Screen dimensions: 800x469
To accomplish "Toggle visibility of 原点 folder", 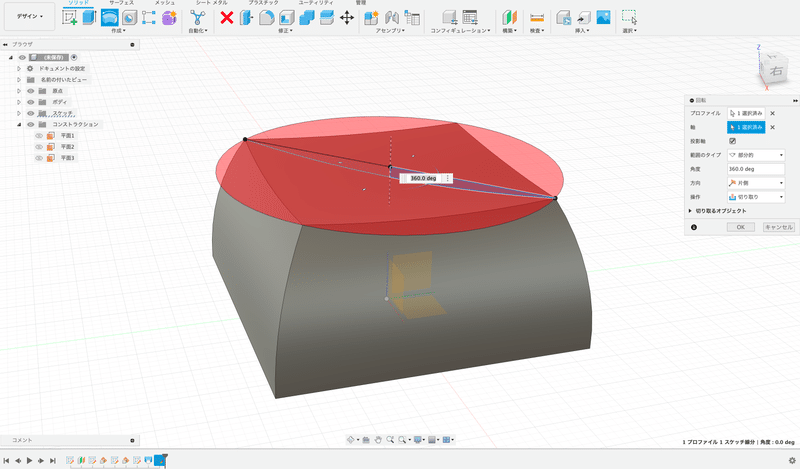I will point(31,91).
